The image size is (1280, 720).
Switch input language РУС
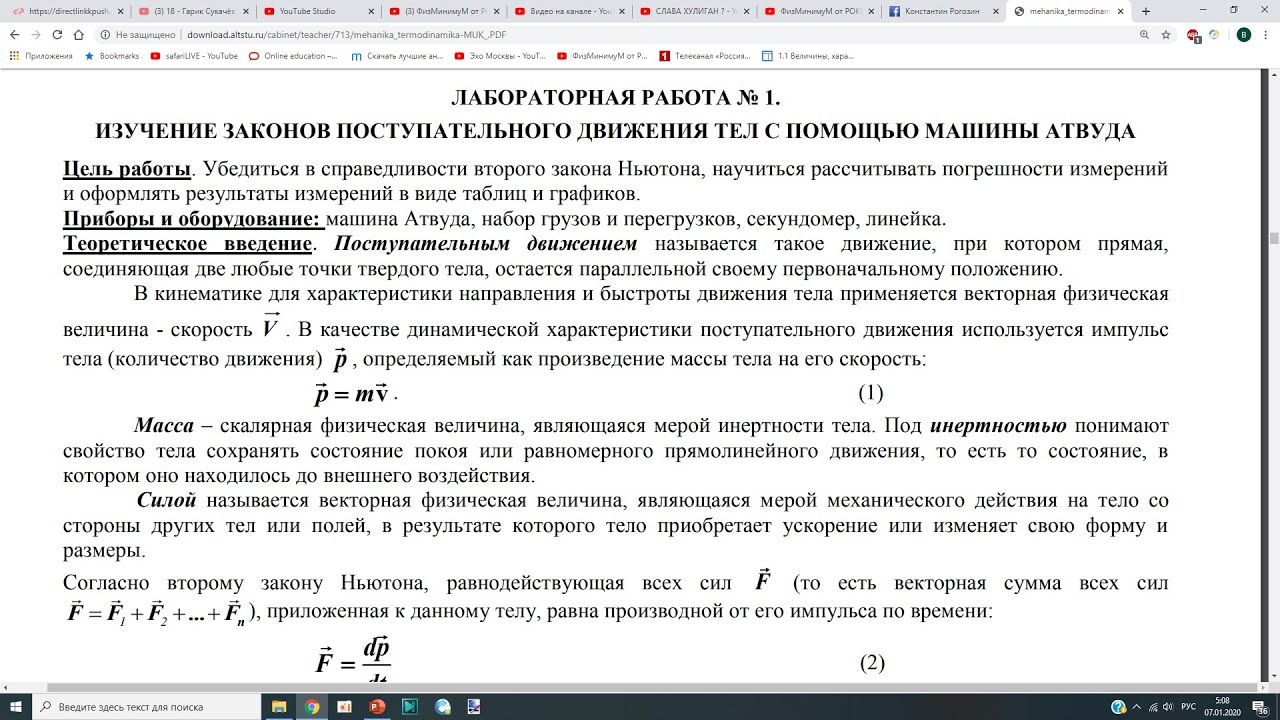(x=1189, y=706)
